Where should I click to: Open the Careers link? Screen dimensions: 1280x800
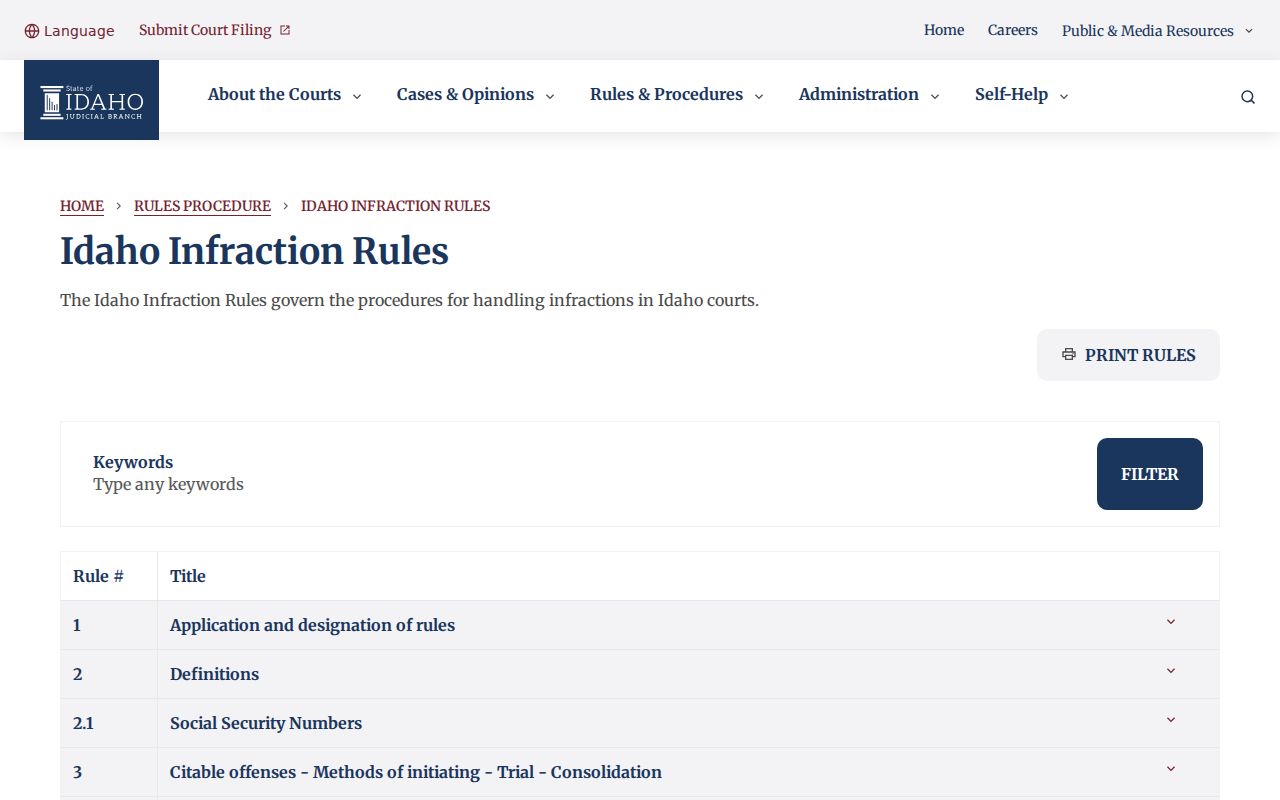pos(1013,30)
